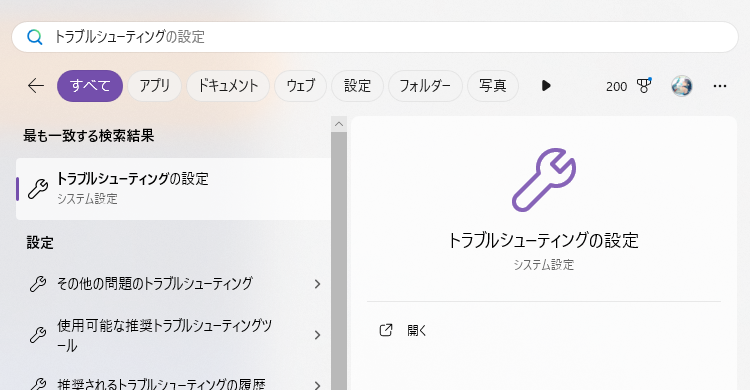
Task: Switch to the ドキュメント filter tab
Action: pyautogui.click(x=228, y=86)
